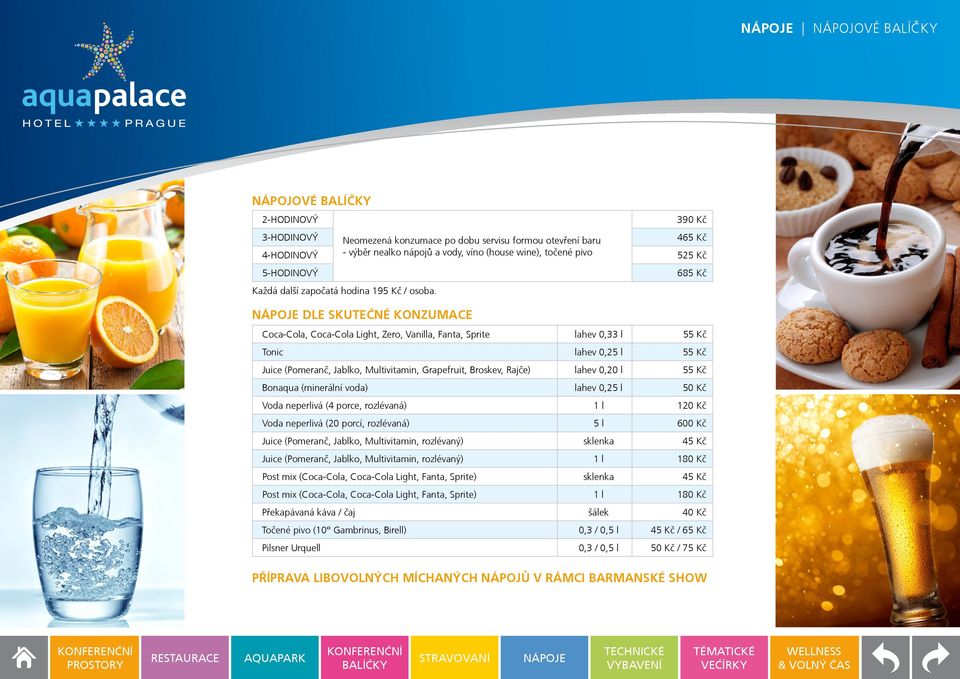Viewport: 960px width, 679px height.
Task: Click the Neomezená konzumace description text
Action: tap(471, 246)
